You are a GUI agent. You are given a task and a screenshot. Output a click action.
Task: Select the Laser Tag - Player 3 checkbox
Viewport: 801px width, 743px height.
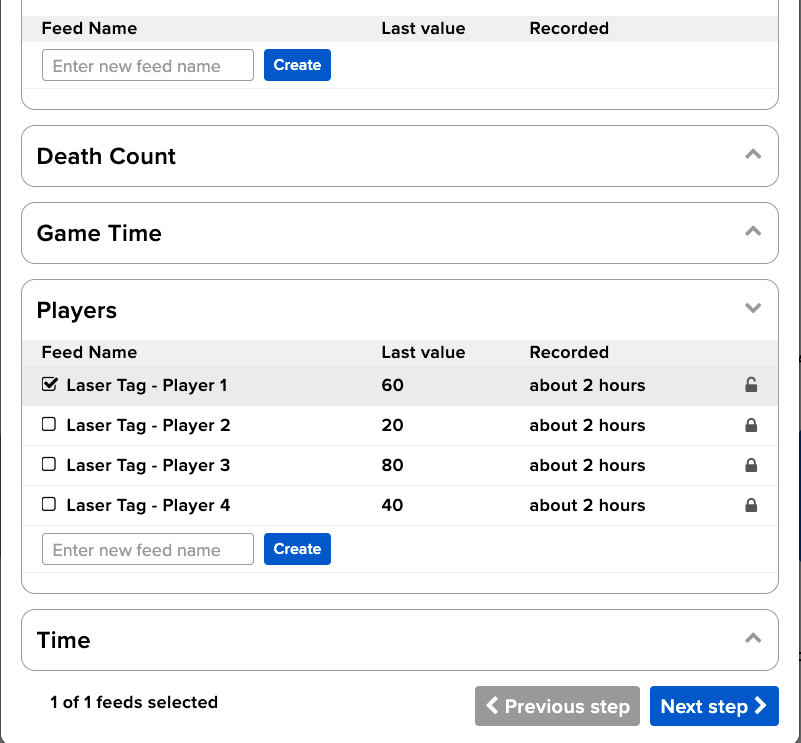49,464
